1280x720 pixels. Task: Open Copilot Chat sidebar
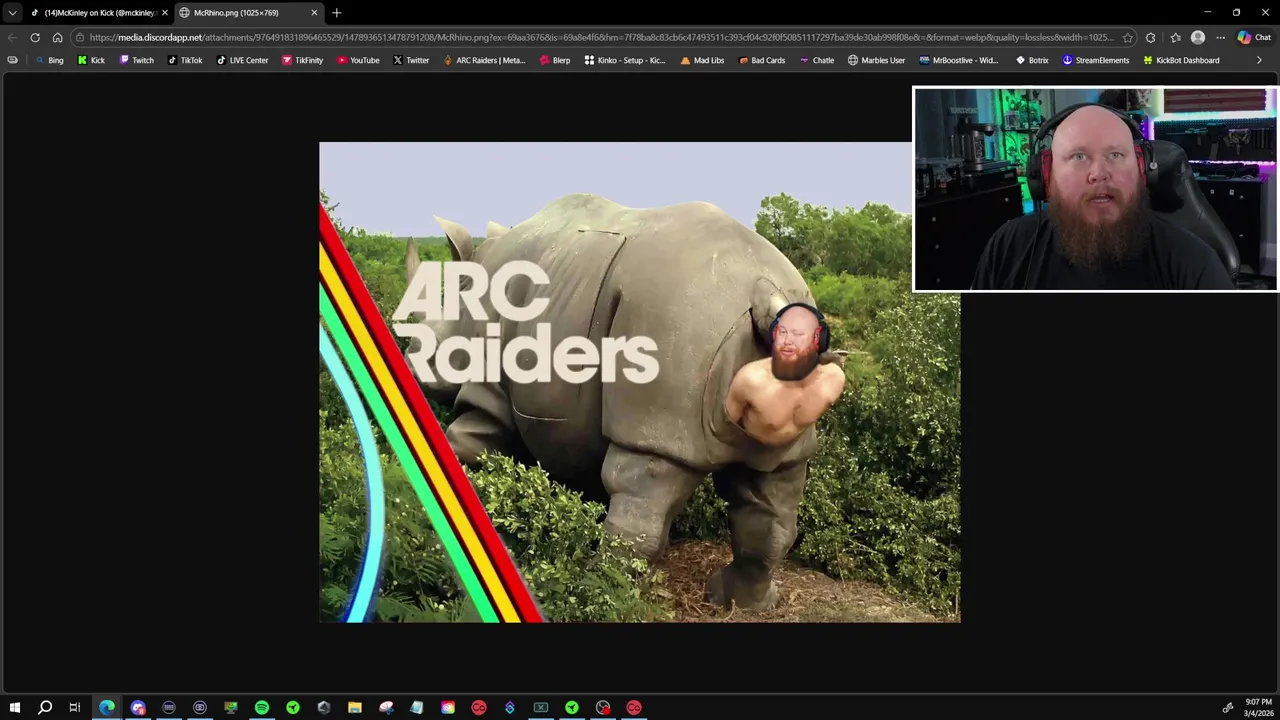[1254, 38]
